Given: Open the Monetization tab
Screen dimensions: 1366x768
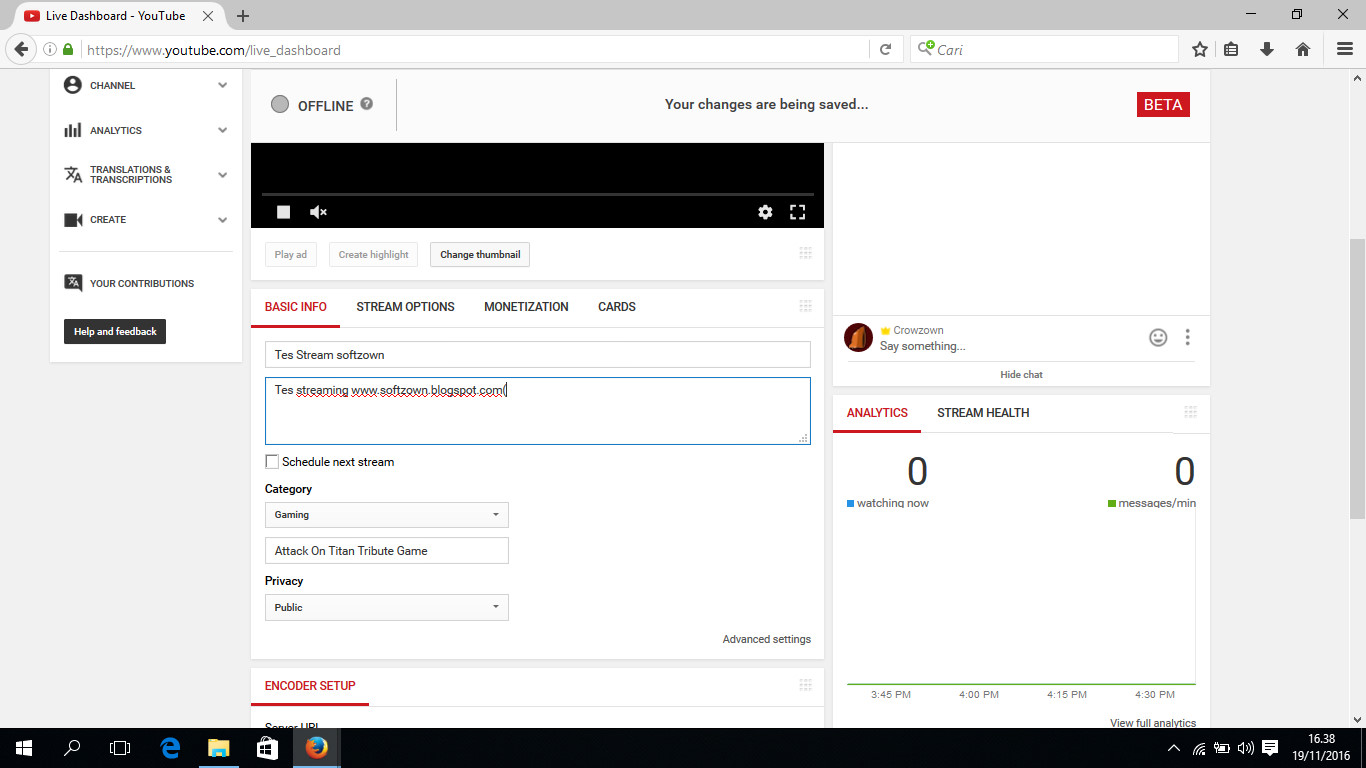Looking at the screenshot, I should pos(526,307).
